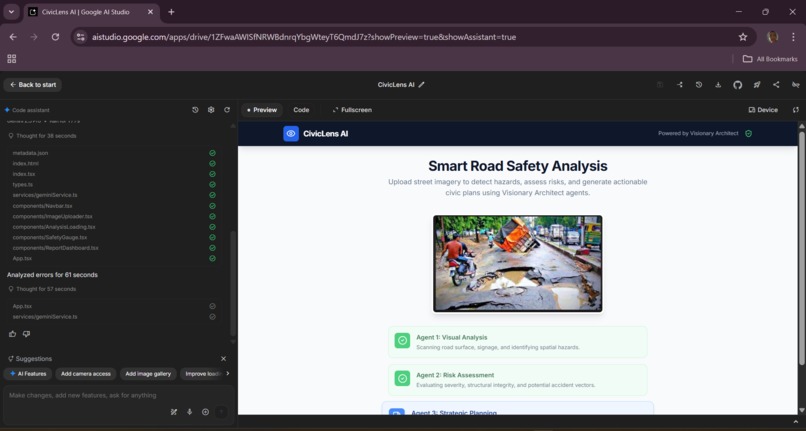Viewport: 806px width, 431px height.
Task: Click the Code assistant chat scrollbar
Action: coord(233,283)
